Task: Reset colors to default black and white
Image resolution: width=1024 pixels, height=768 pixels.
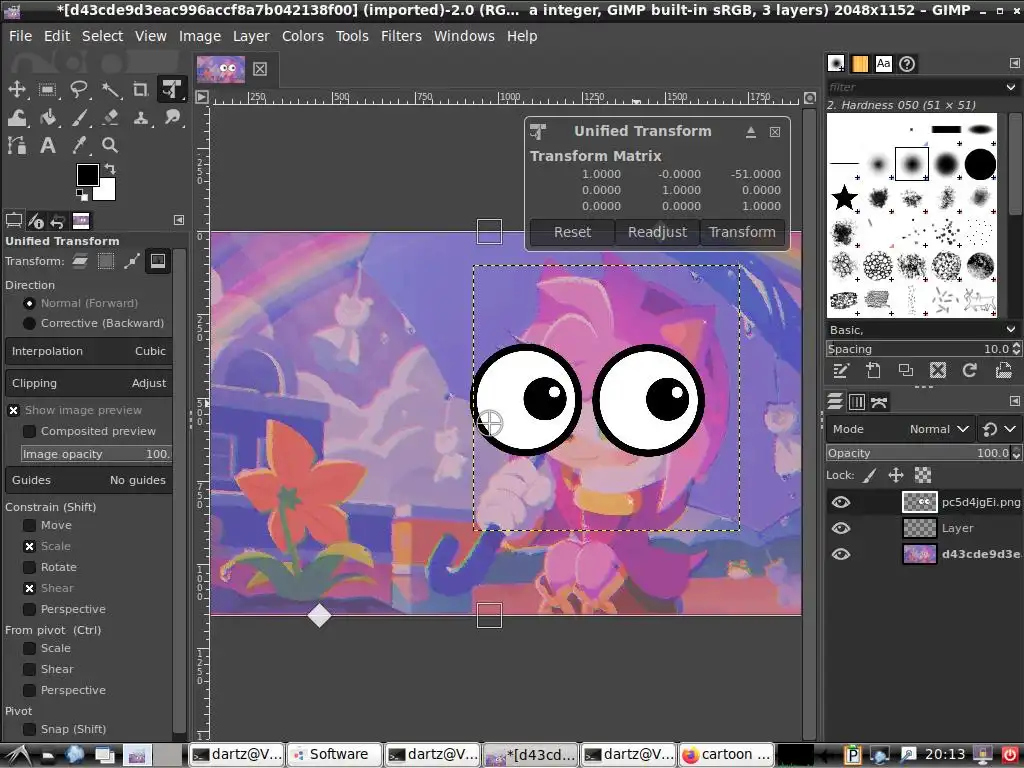Action: [82, 195]
